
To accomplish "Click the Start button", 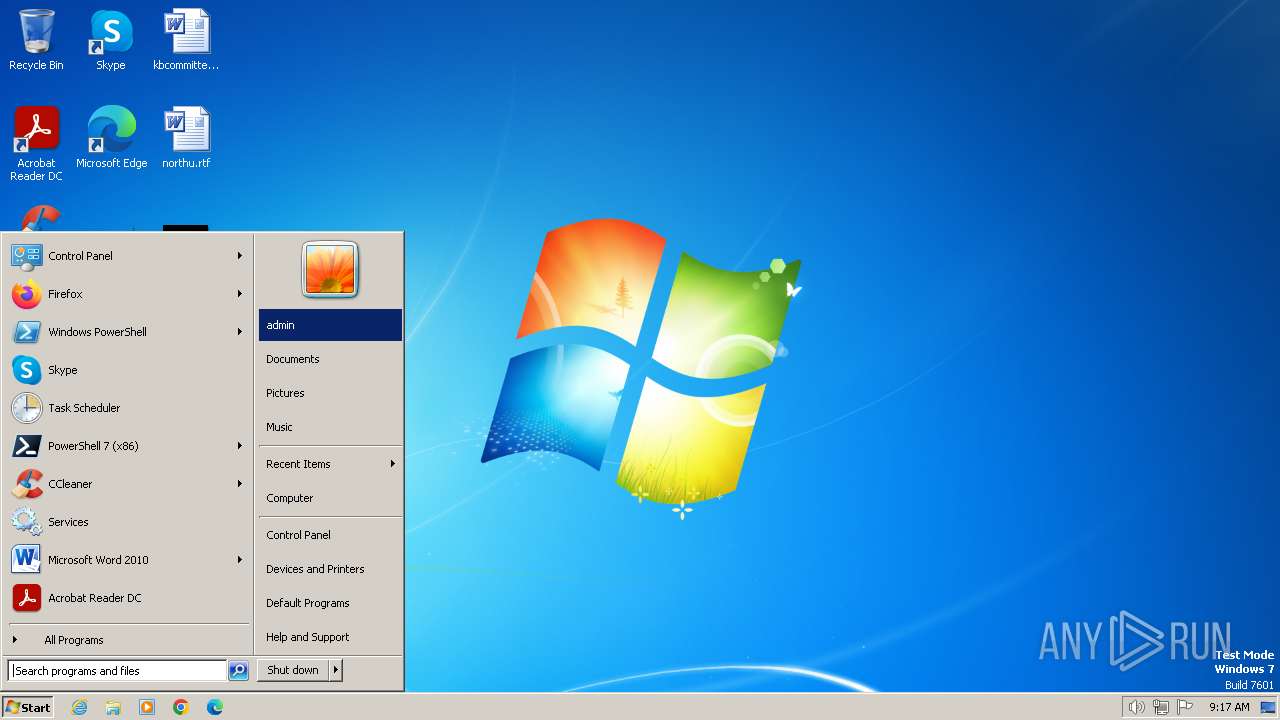I will (28, 707).
